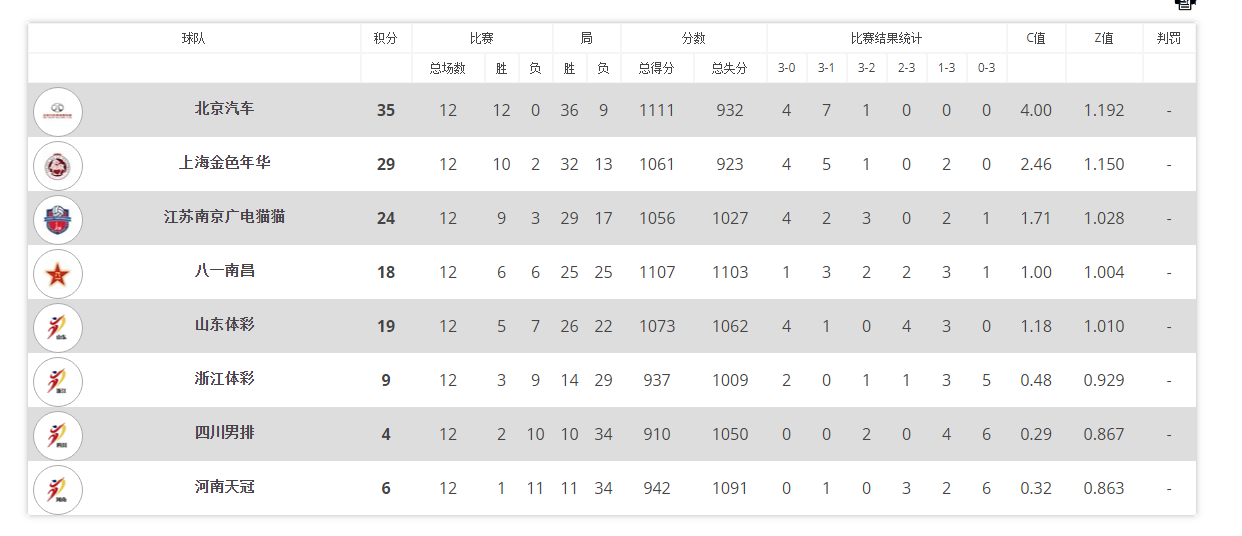Click the 四川男排 team logo
Image resolution: width=1242 pixels, height=536 pixels.
[x=58, y=435]
